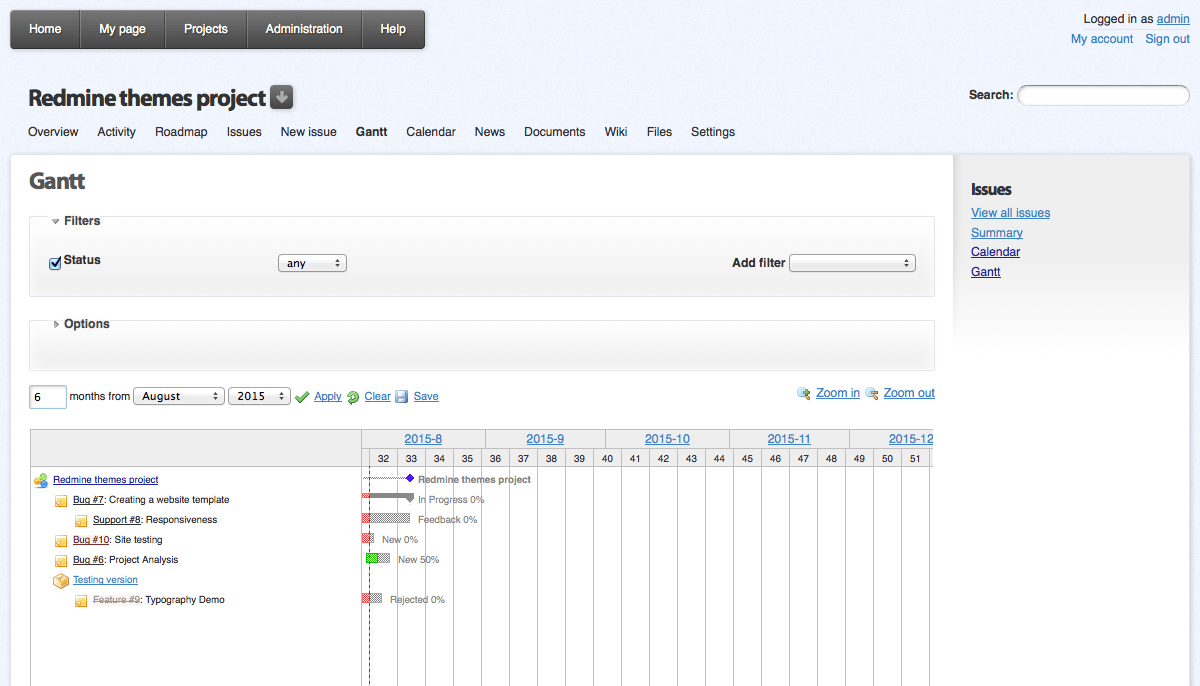1200x686 pixels.
Task: Open the Bug #6 issue link
Action: (89, 560)
